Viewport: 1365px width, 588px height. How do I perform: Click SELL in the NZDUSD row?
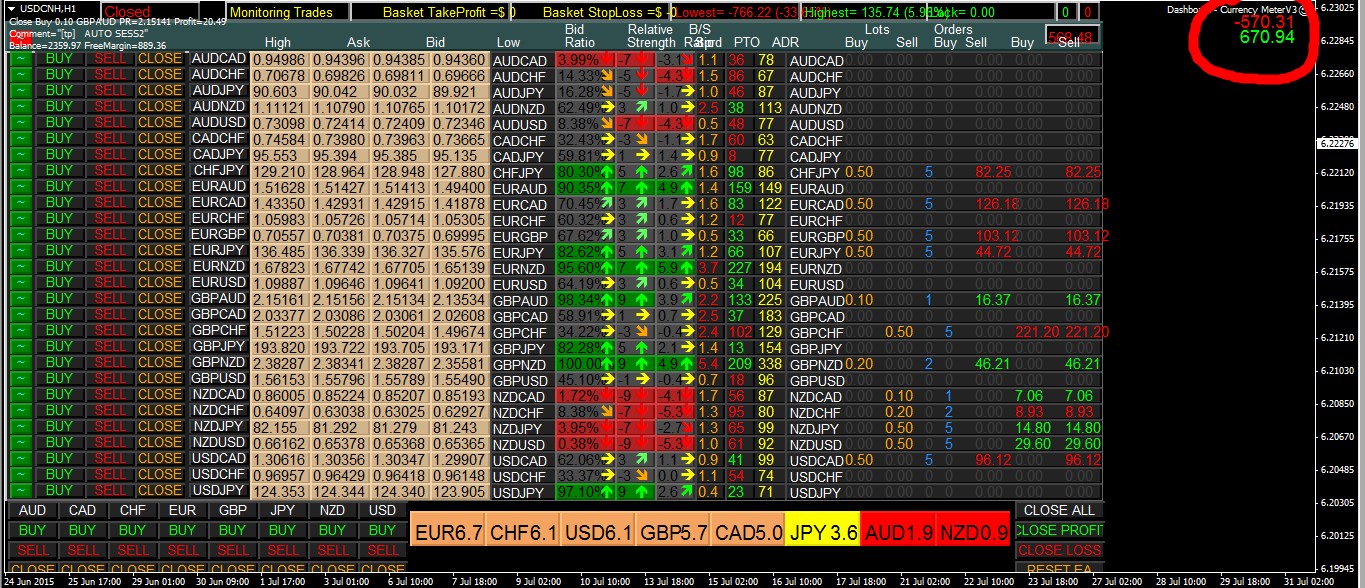[x=110, y=443]
